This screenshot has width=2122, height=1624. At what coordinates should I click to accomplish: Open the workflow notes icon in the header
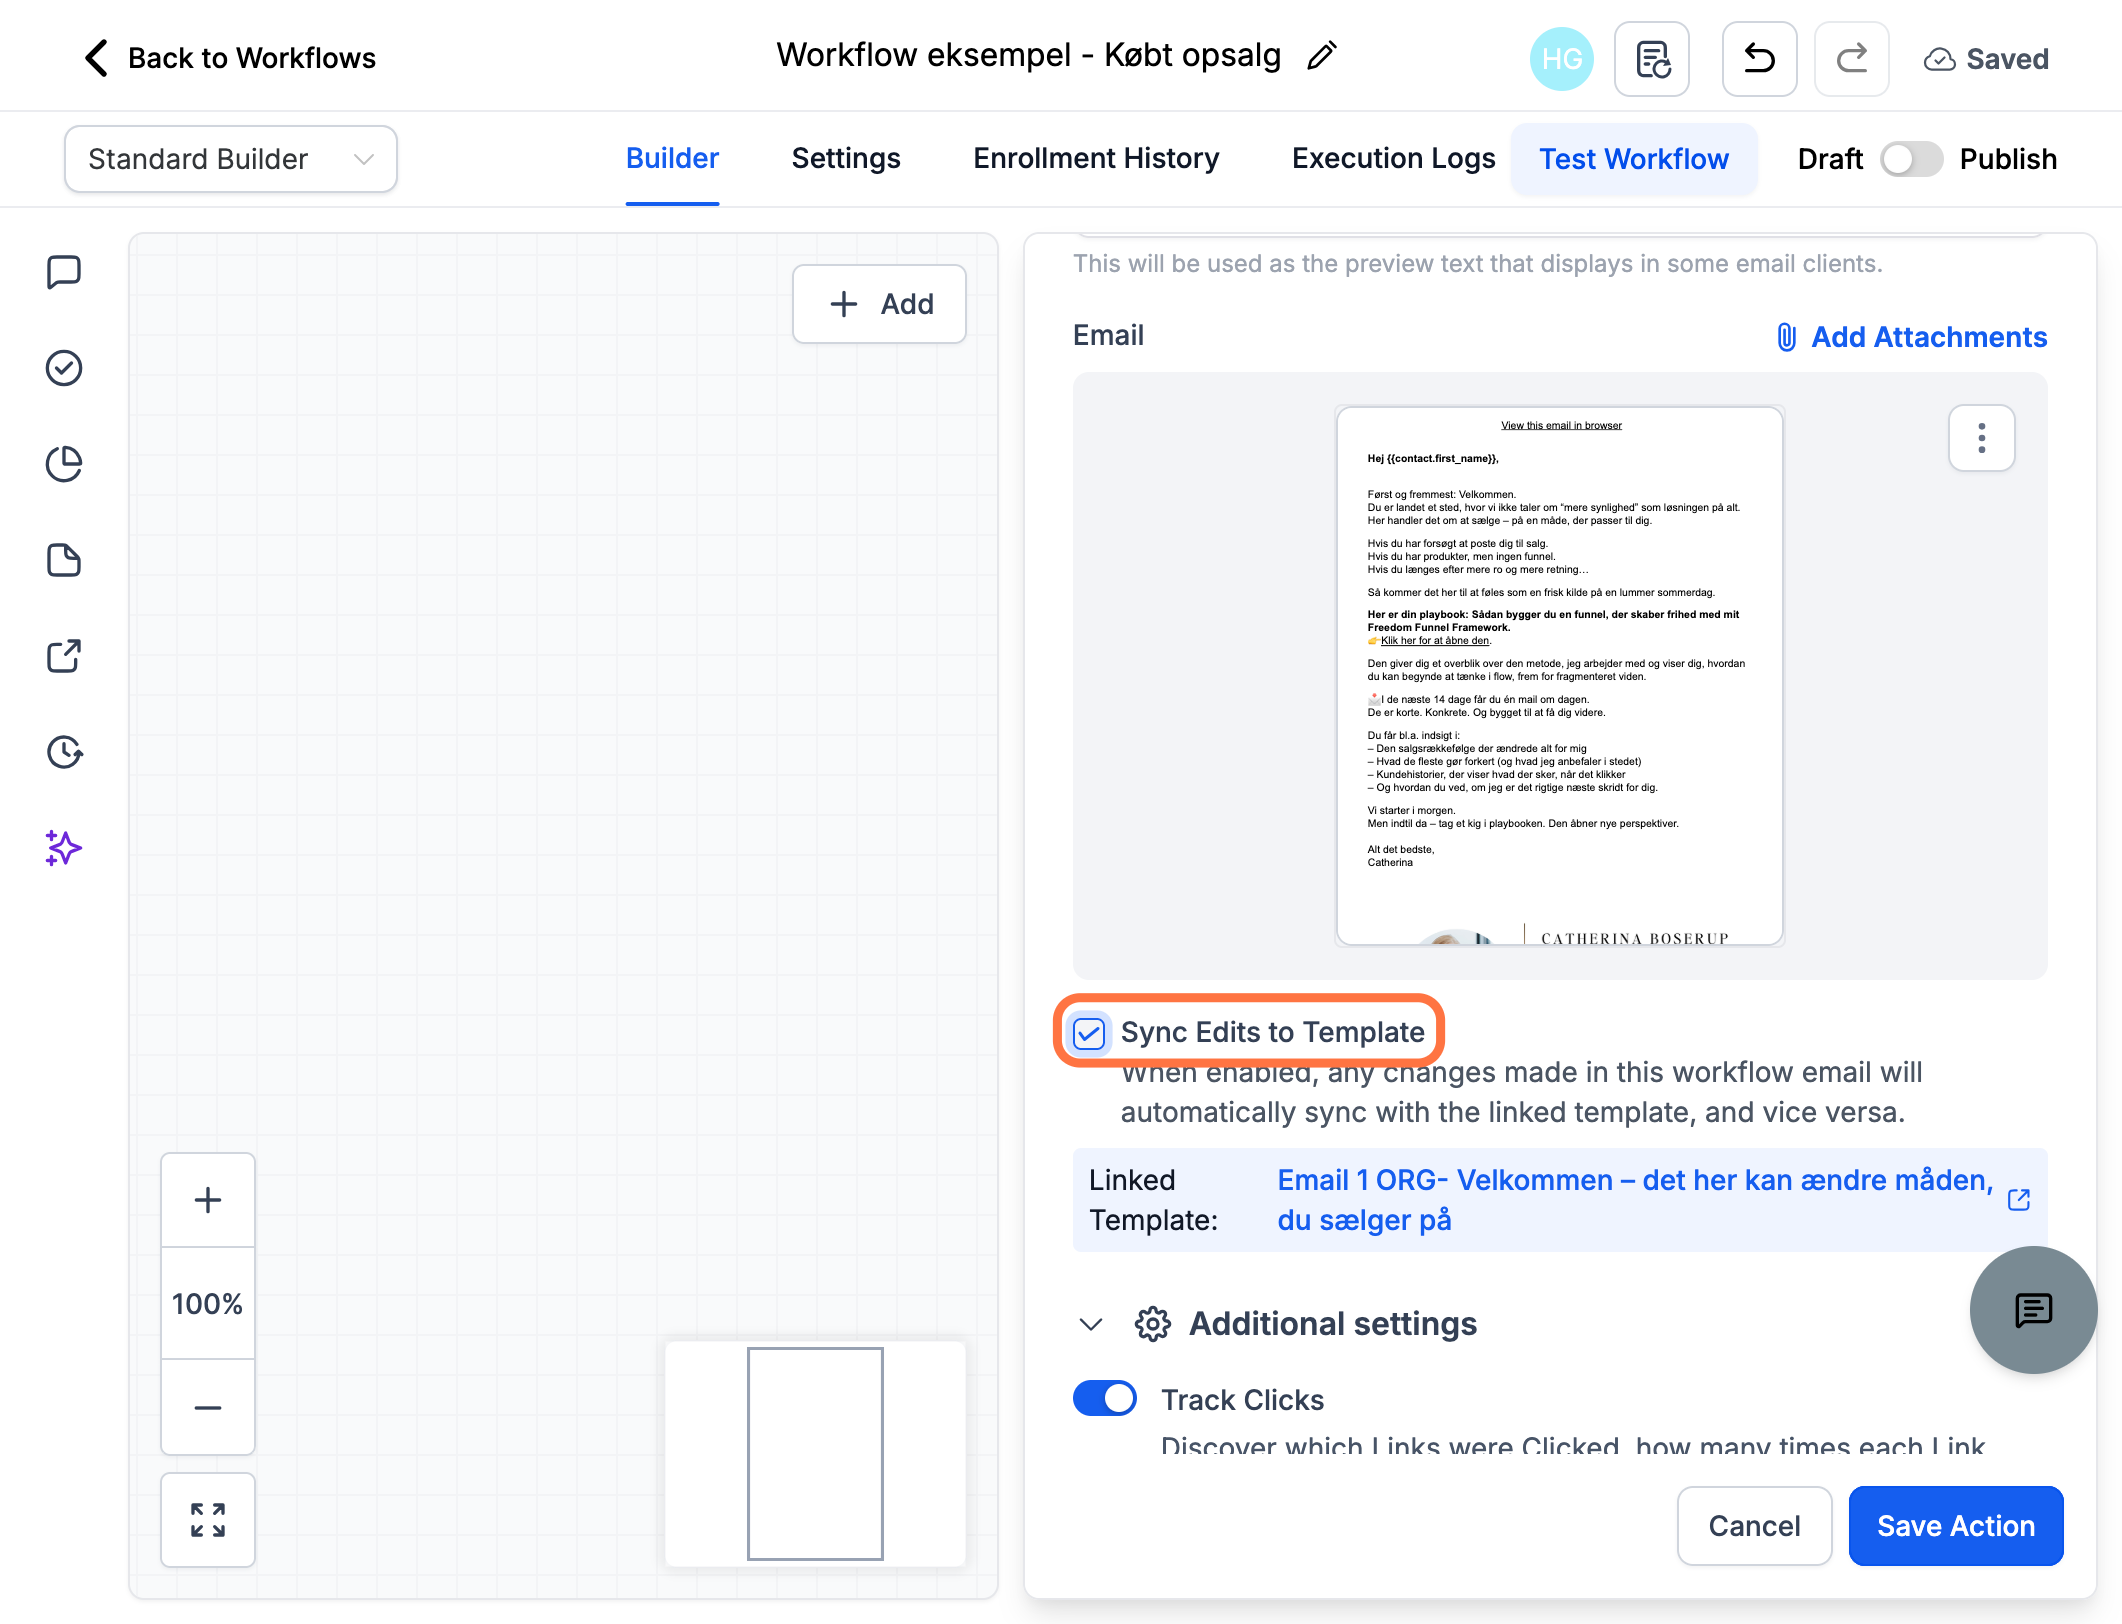1652,59
